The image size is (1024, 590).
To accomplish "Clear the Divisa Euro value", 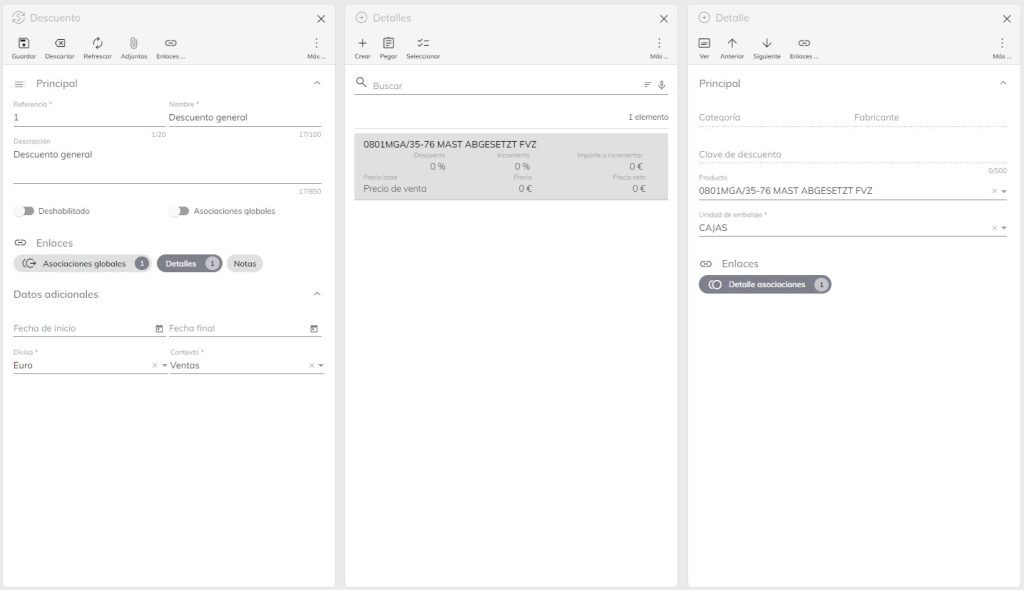I will [155, 365].
